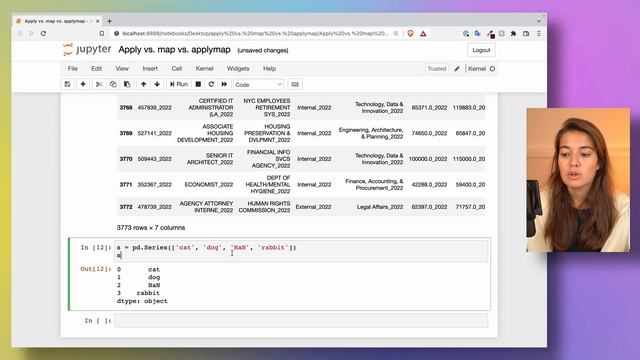The image size is (640, 360).
Task: Paste cells below icon
Action: pyautogui.click(x=127, y=84)
